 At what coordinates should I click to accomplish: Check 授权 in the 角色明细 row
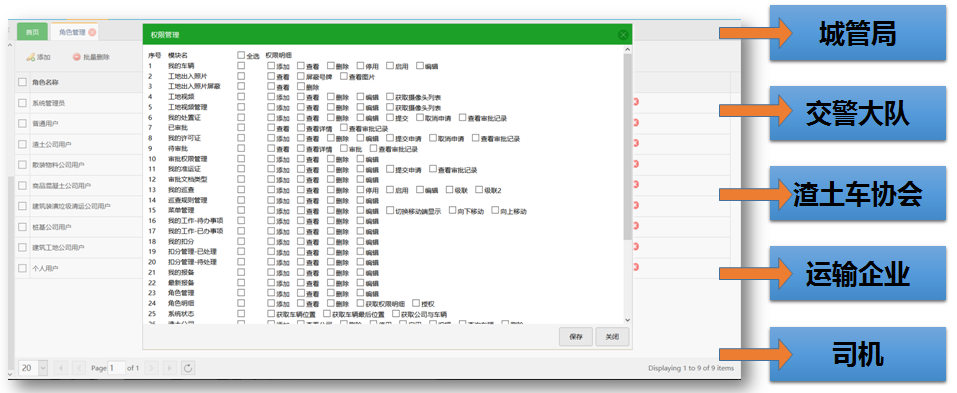tap(416, 303)
